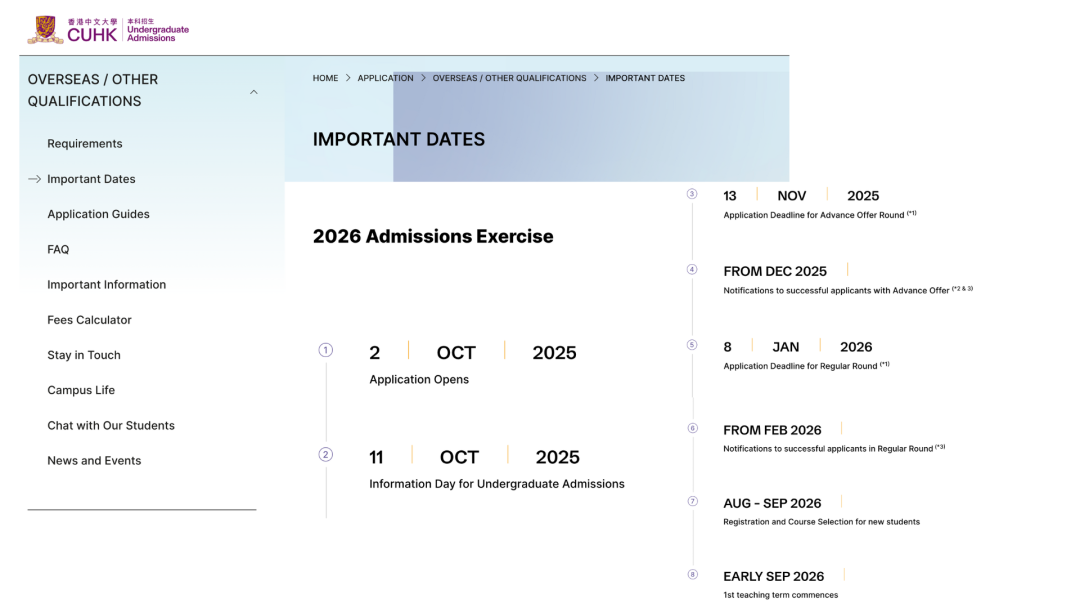Select timeline step 3 marker icon
1080x608 pixels.
pyautogui.click(x=692, y=194)
